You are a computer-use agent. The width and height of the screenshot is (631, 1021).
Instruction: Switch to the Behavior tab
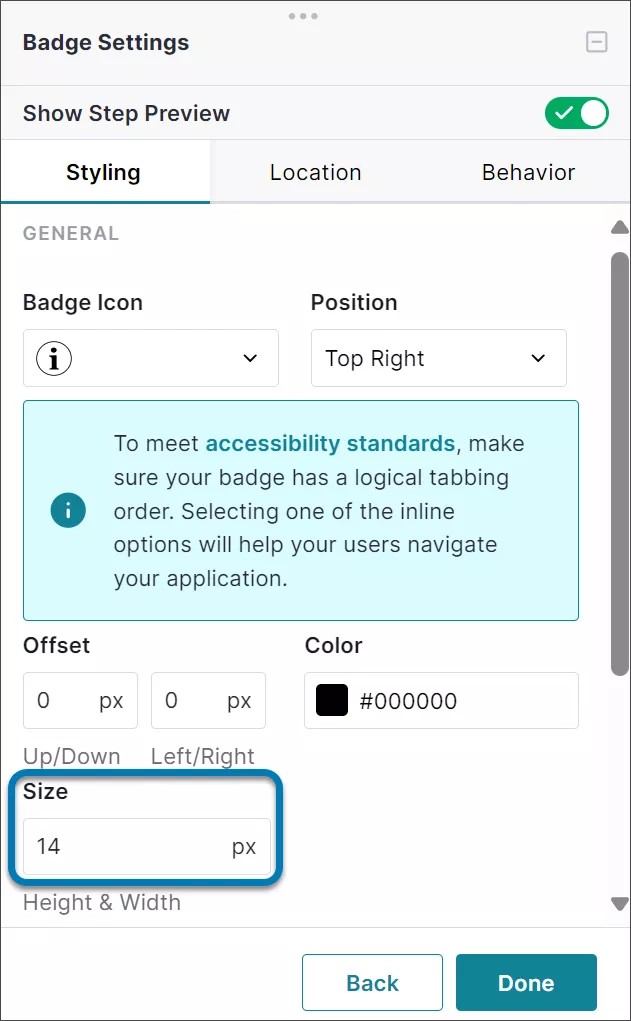coord(528,172)
